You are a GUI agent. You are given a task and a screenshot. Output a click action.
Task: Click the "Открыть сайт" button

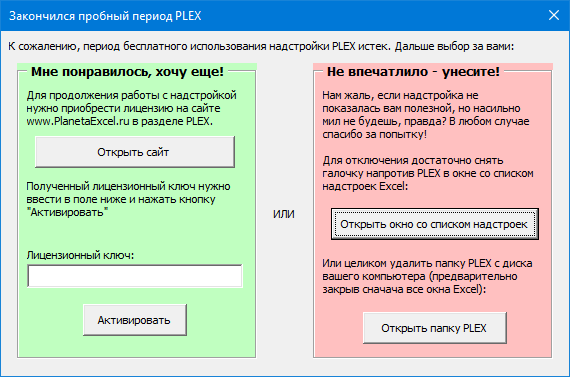pos(135,152)
